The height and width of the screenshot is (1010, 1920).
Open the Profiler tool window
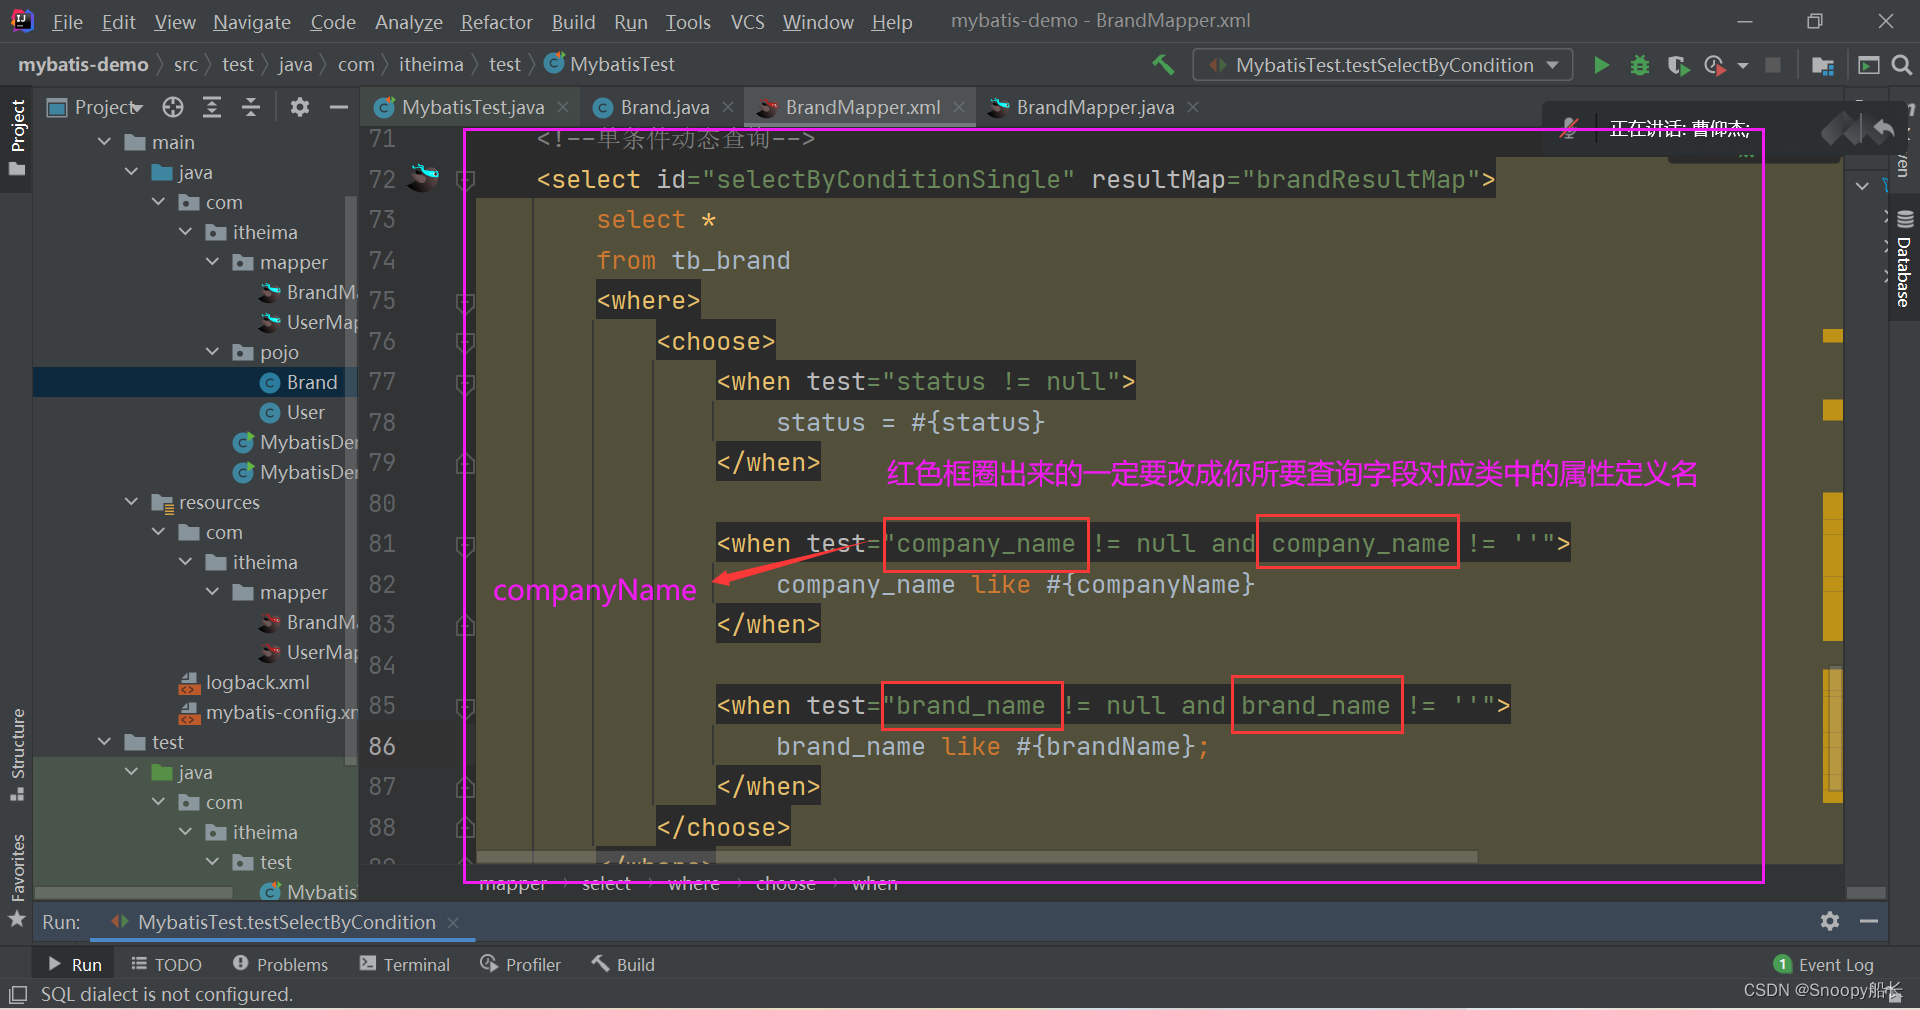[x=520, y=965]
